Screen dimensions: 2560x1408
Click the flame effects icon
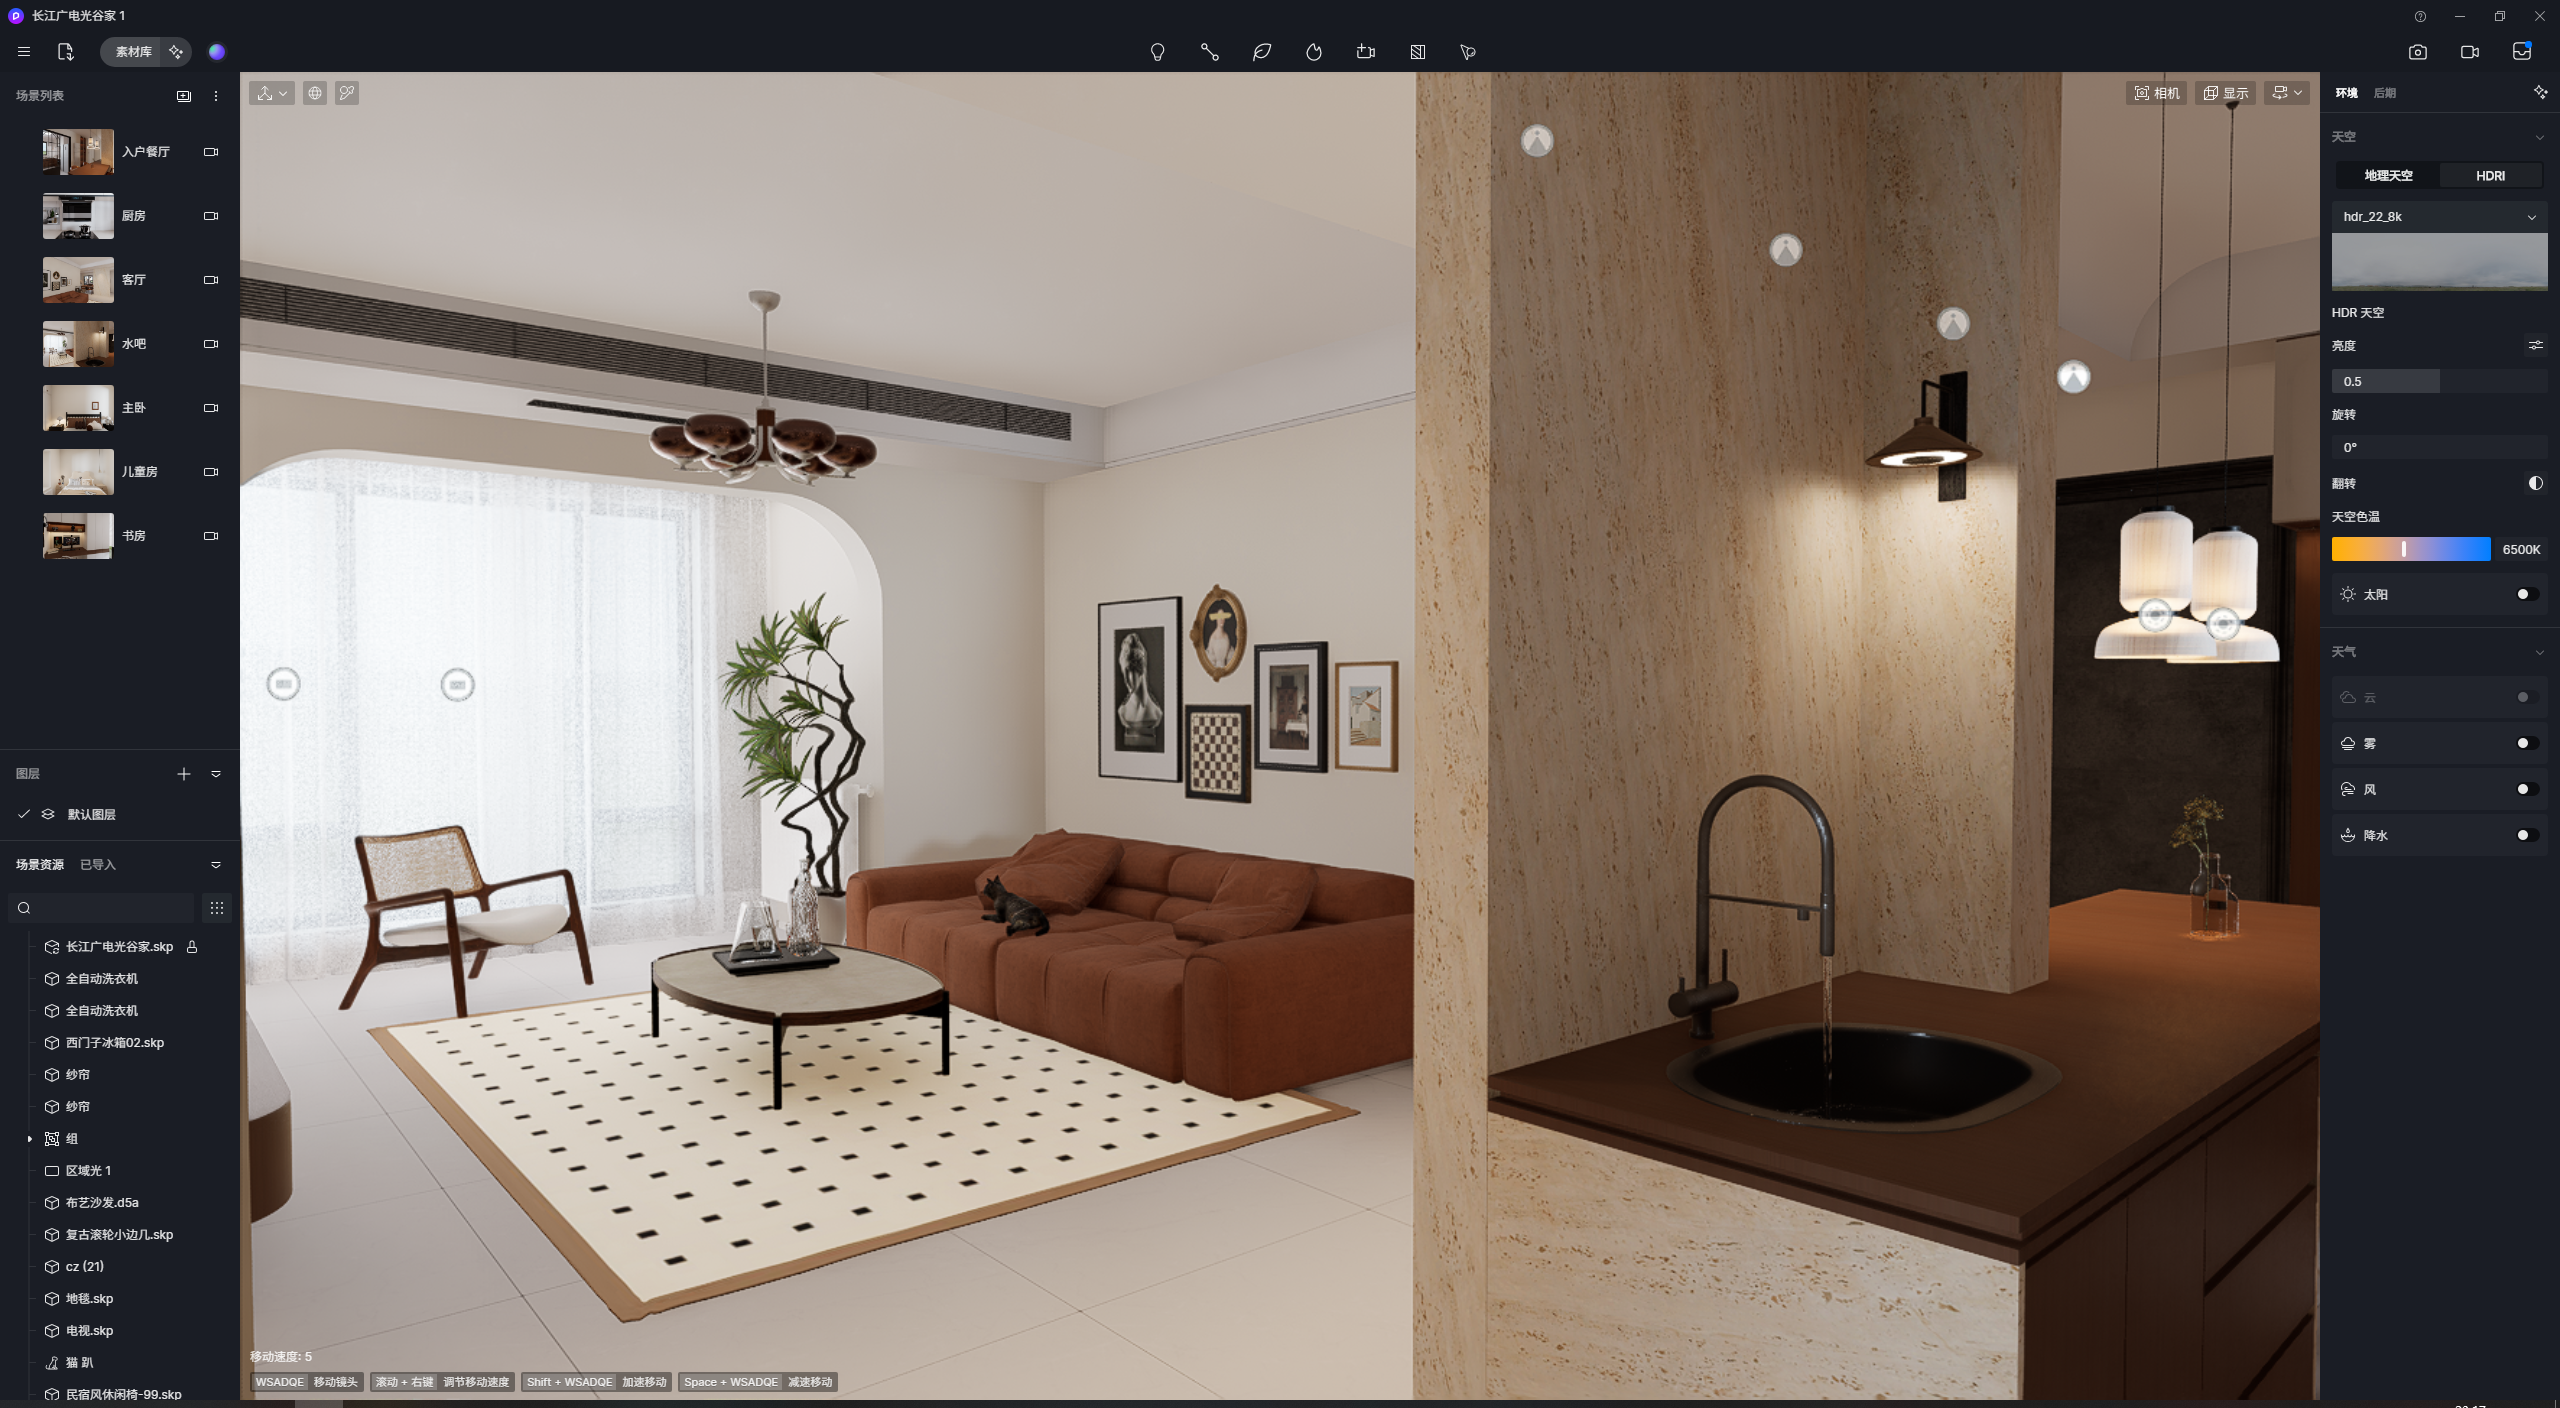pos(1314,52)
